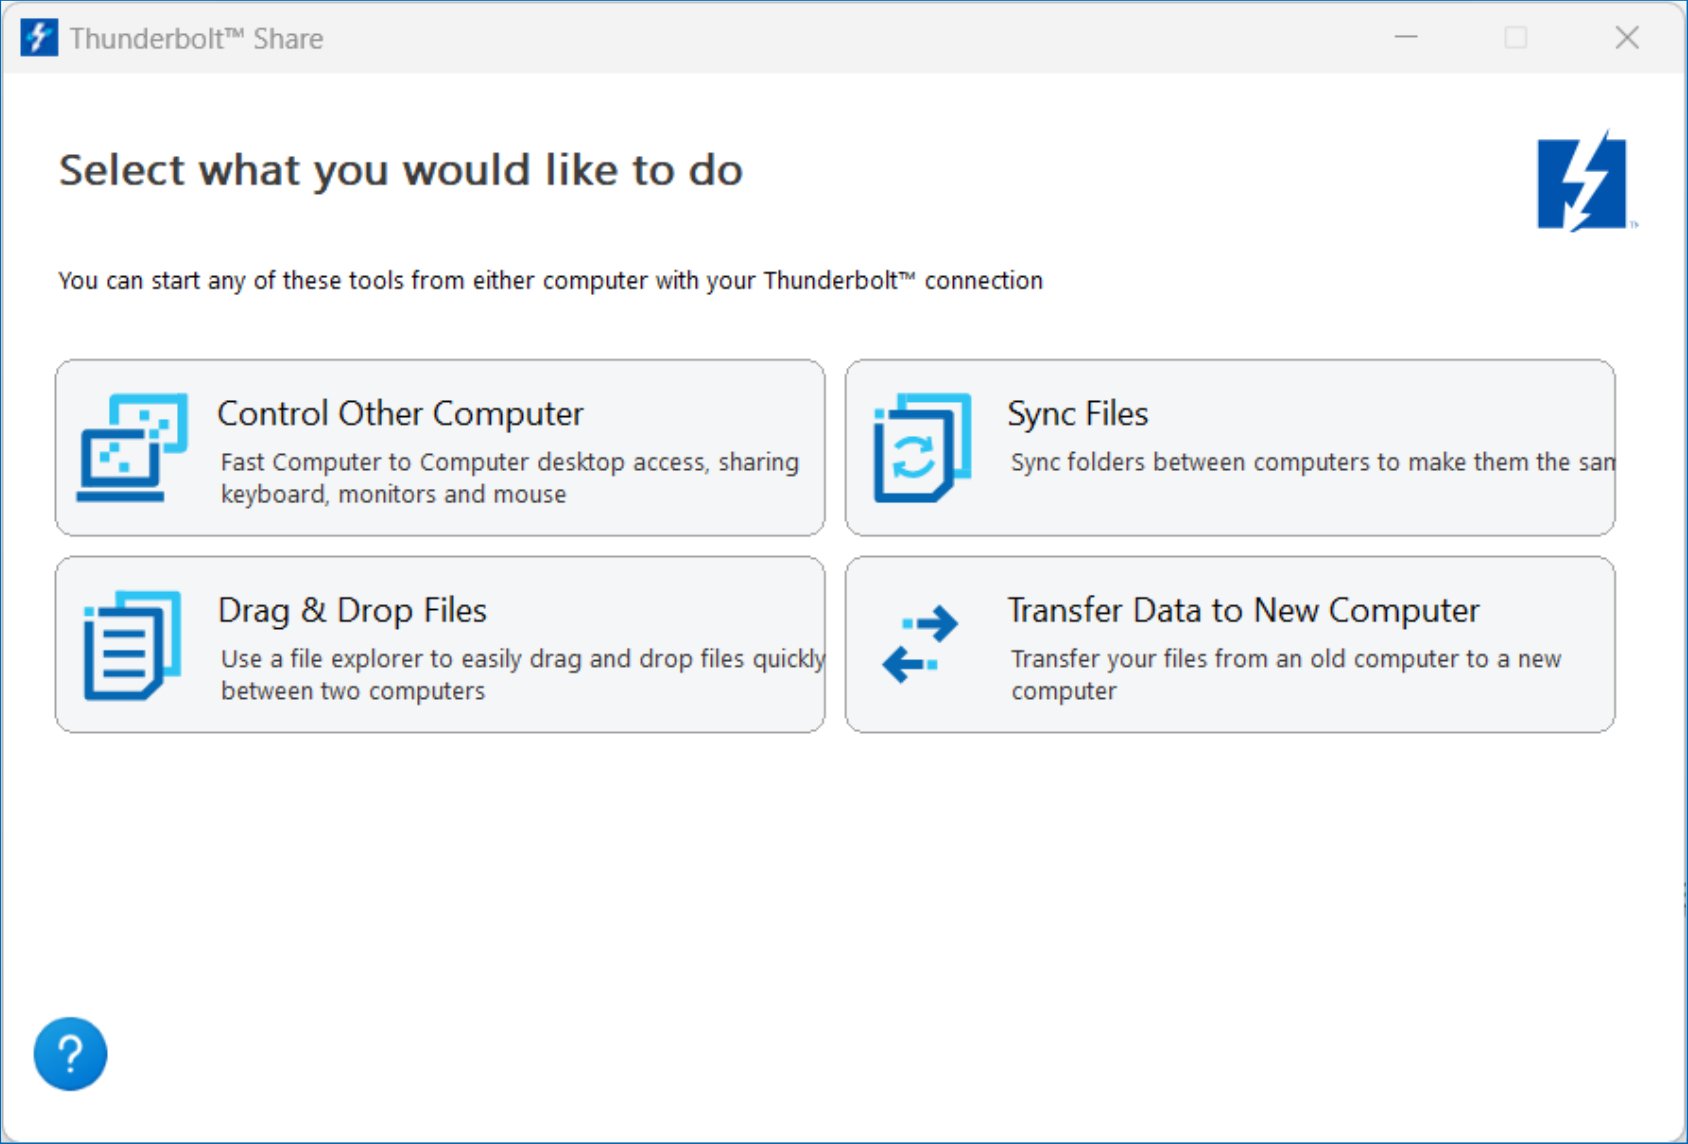This screenshot has width=1688, height=1144.
Task: Minimize the Thunderbolt Share window
Action: pos(1406,37)
